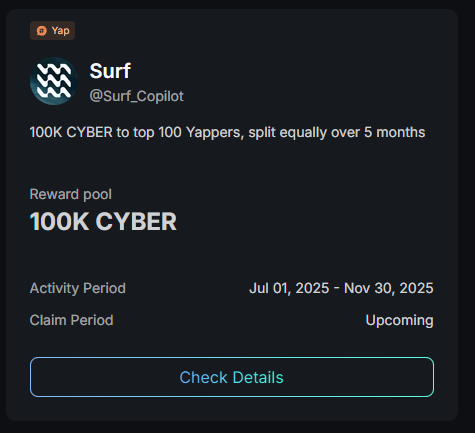Click the Activity Period label

78,288
